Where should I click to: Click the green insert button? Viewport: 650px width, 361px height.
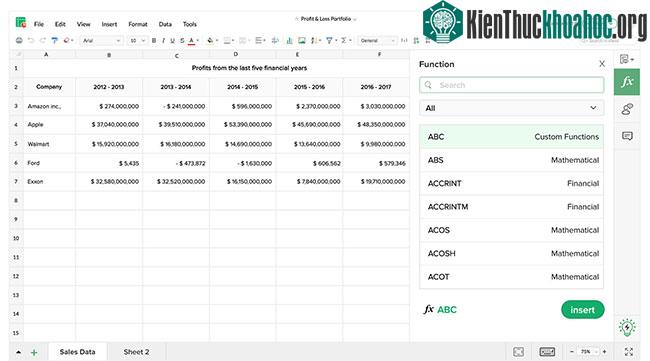point(582,310)
